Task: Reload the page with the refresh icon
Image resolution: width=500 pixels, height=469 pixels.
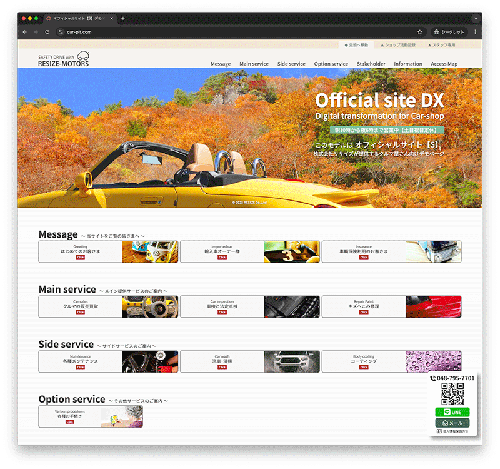Action: point(47,32)
